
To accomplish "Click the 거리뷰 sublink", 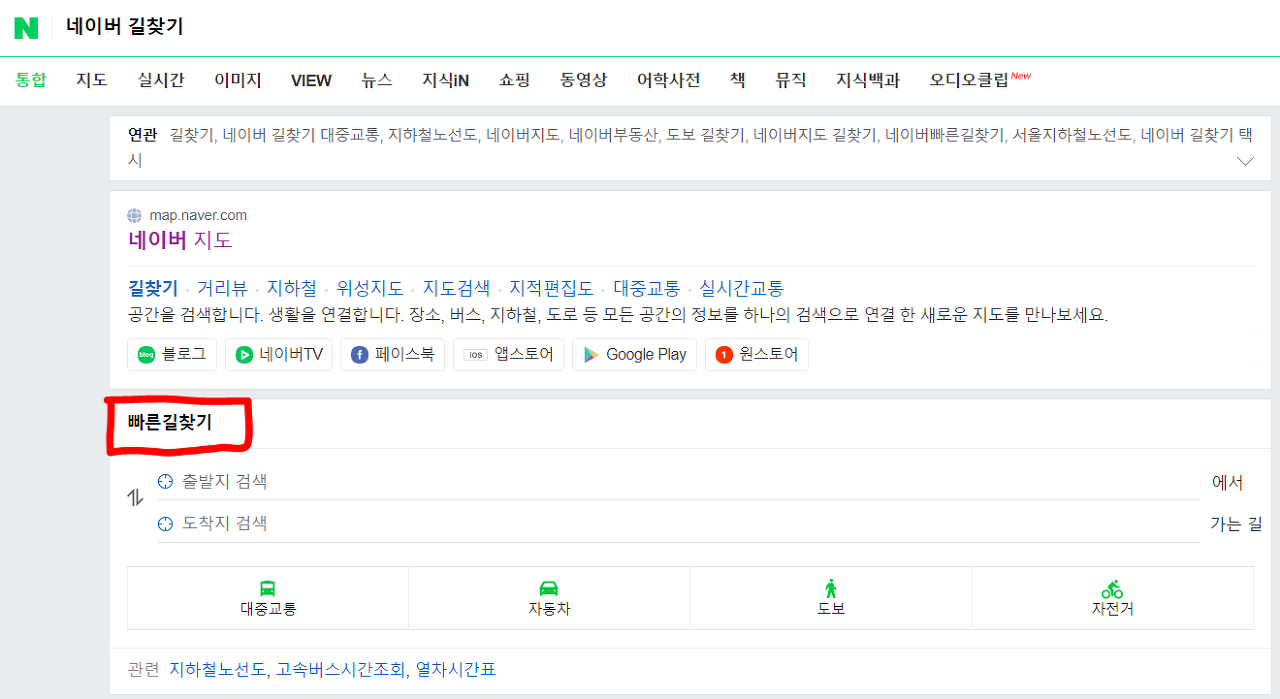I will pyautogui.click(x=222, y=288).
